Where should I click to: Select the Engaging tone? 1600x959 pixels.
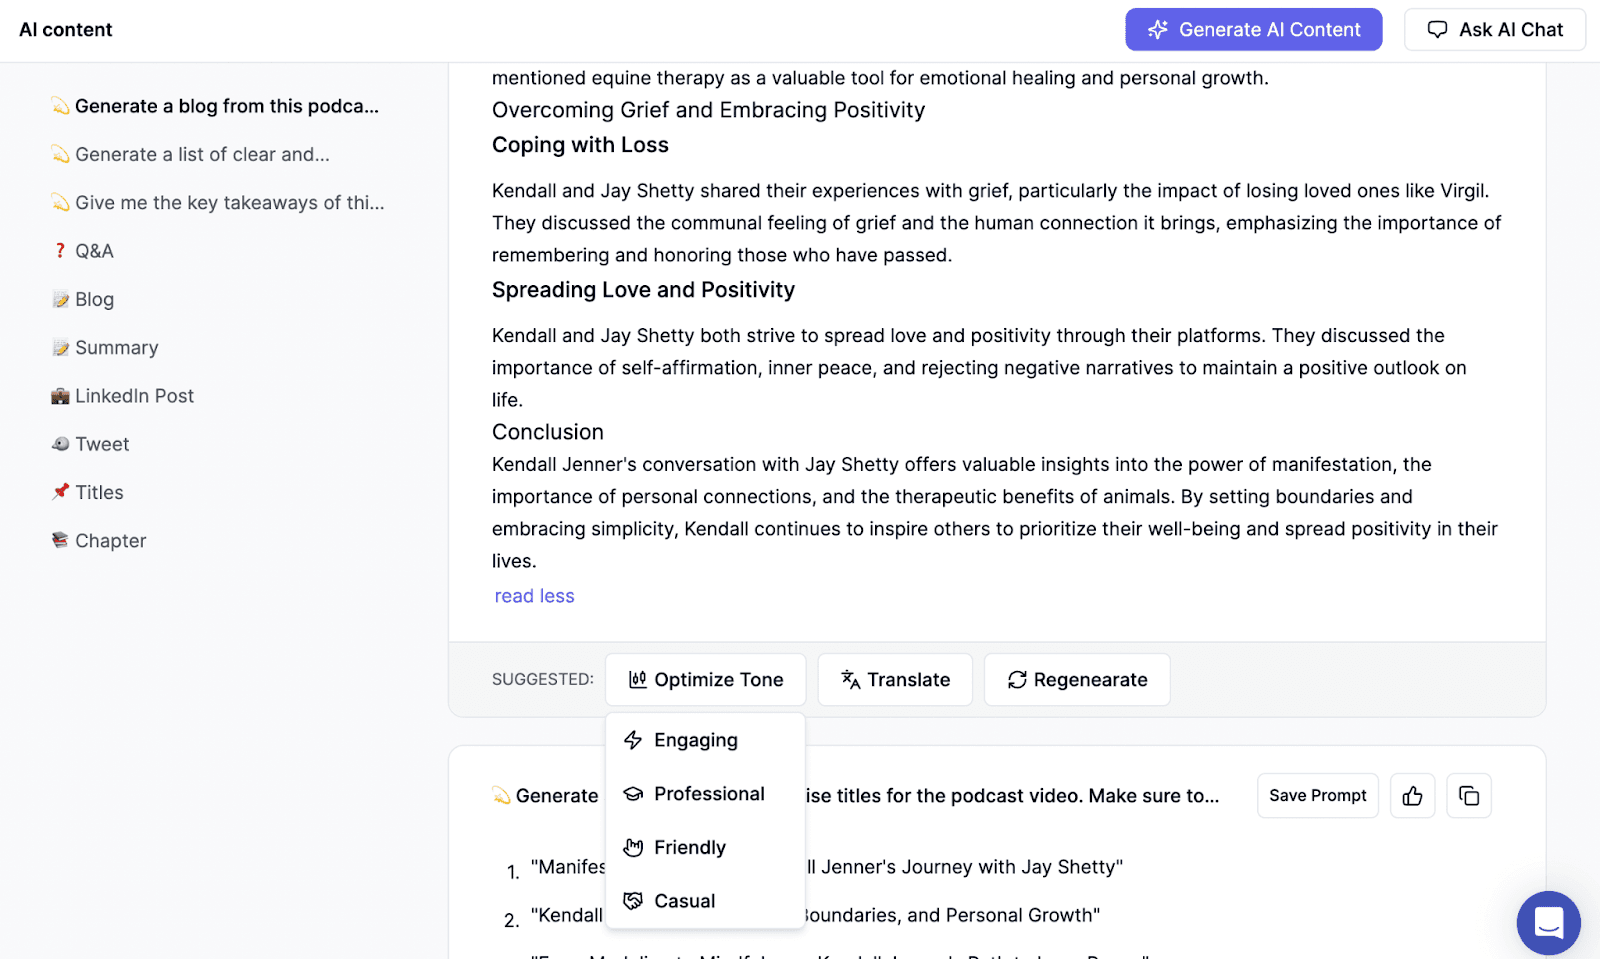[695, 740]
